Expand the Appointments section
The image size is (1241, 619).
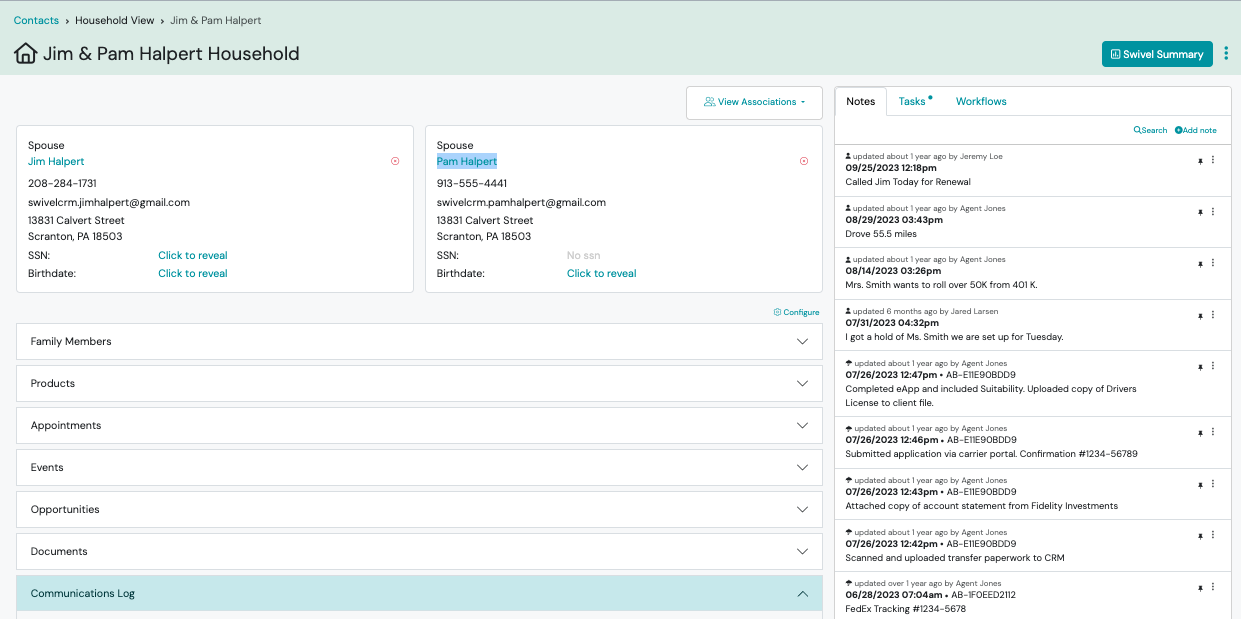pyautogui.click(x=419, y=425)
